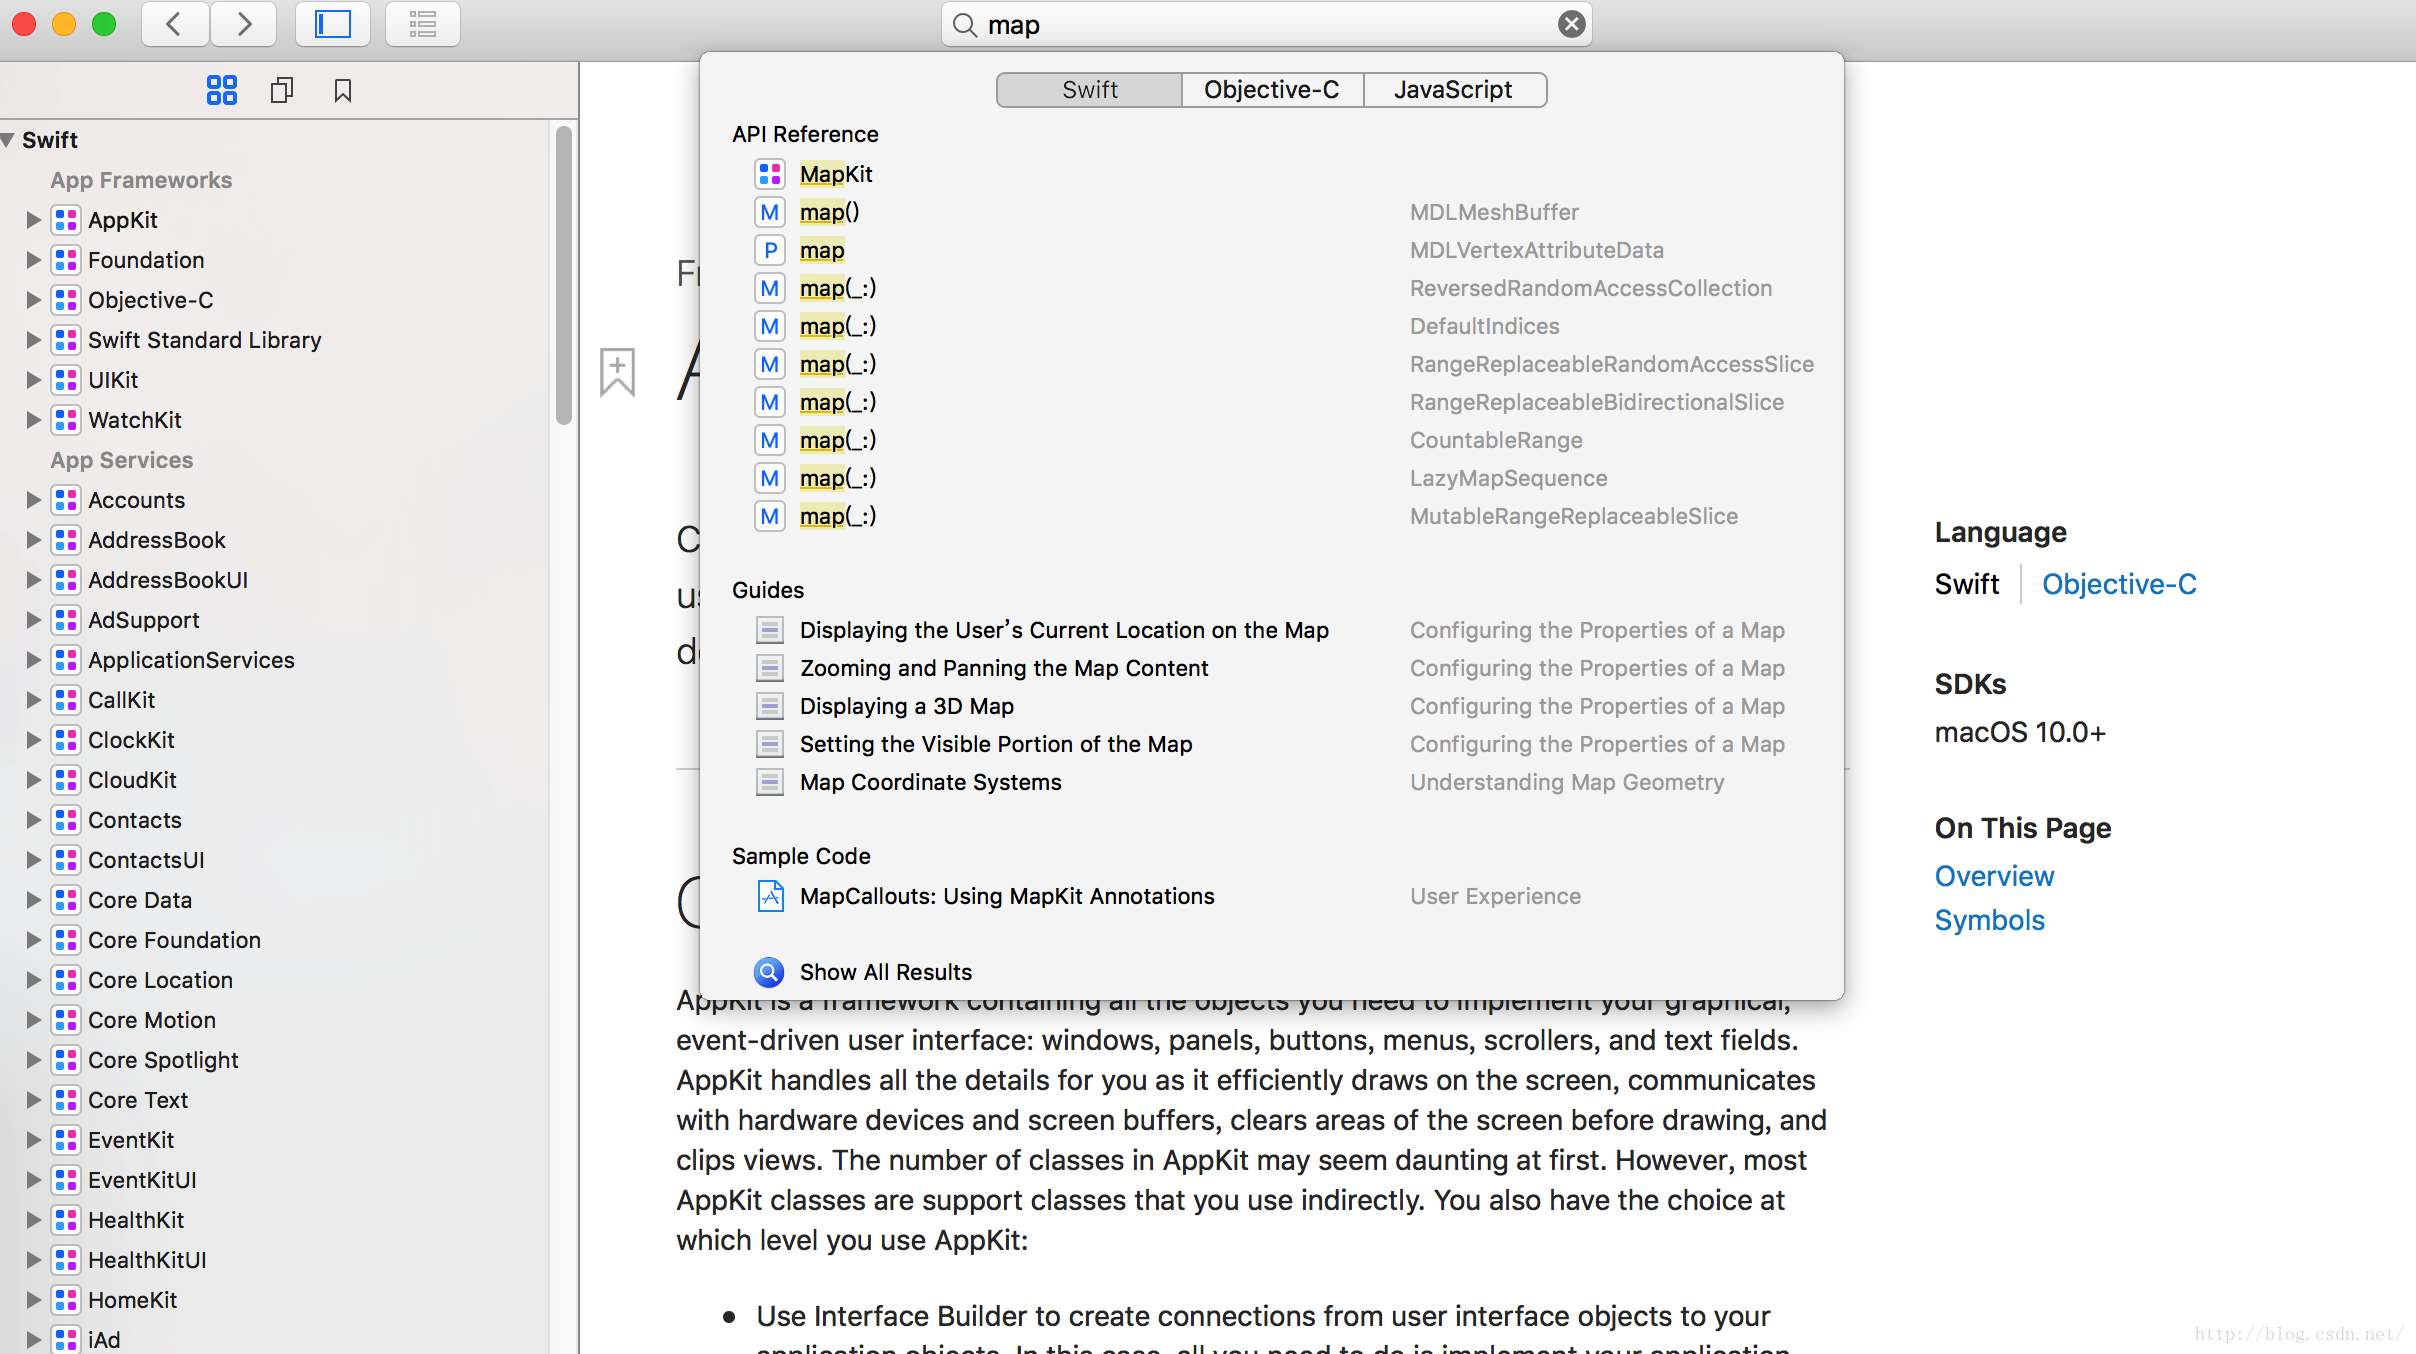Click the Objective-C language link
Viewport: 2416px width, 1354px height.
click(2118, 584)
